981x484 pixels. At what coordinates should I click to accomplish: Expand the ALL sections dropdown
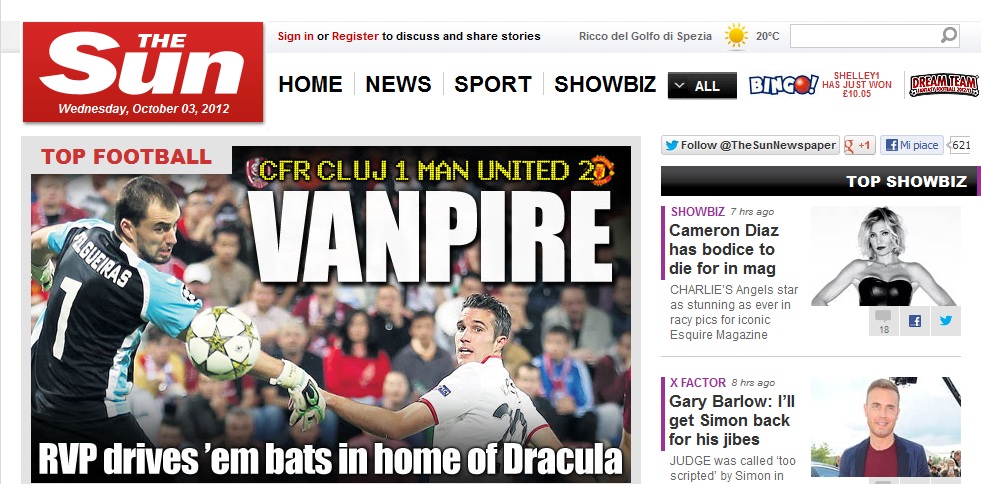point(702,86)
